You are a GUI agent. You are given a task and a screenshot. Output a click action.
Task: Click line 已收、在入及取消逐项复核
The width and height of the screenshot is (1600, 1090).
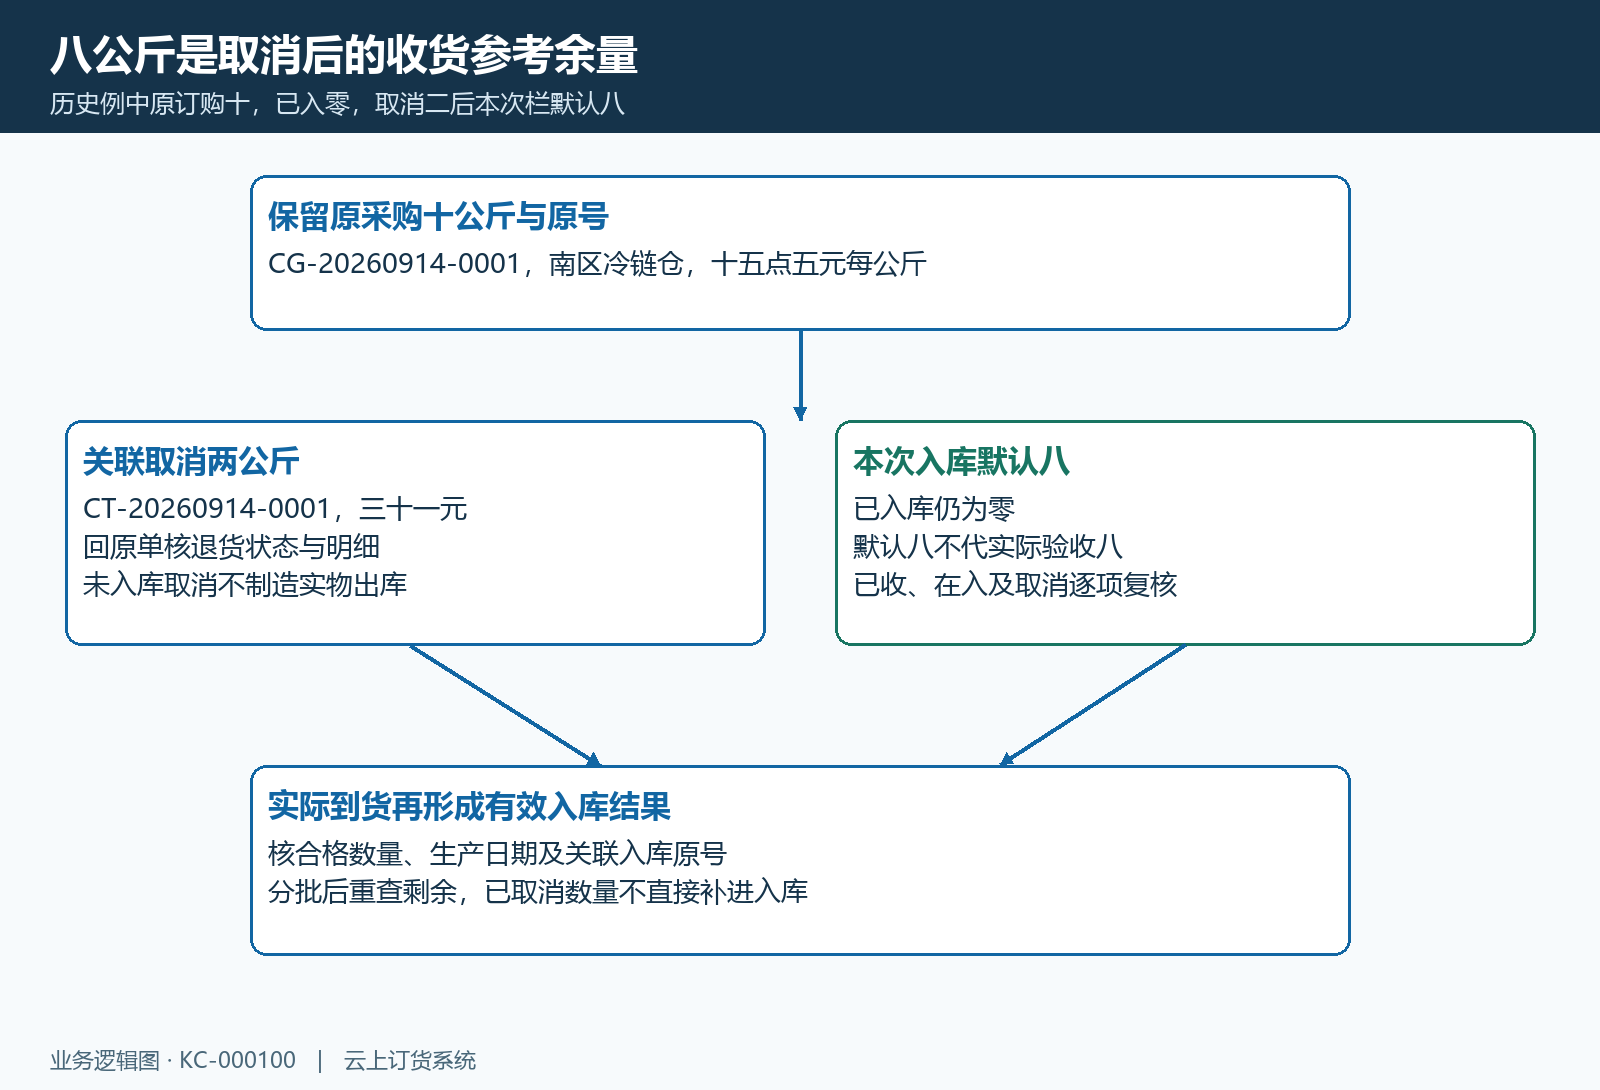1015,585
